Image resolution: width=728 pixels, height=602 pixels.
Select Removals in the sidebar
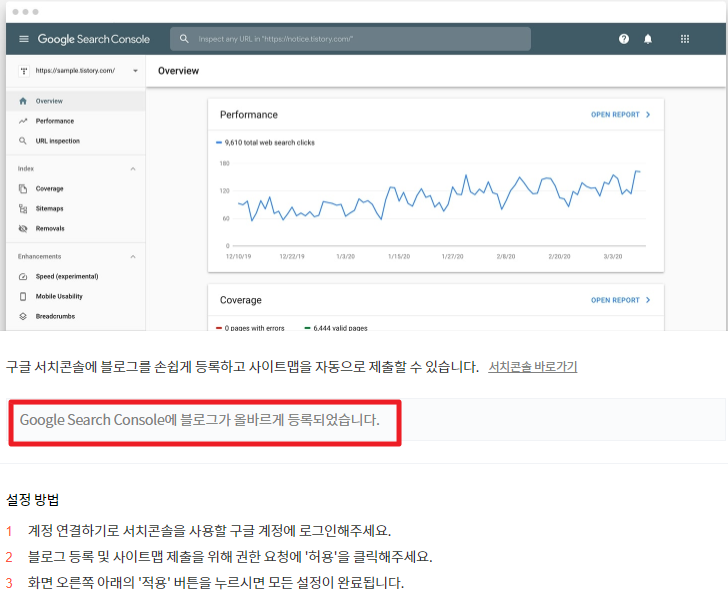click(x=76, y=228)
